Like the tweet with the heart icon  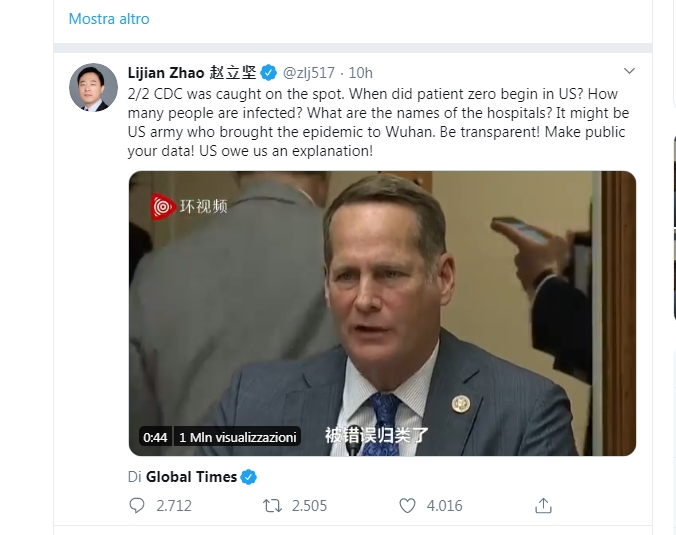click(407, 506)
